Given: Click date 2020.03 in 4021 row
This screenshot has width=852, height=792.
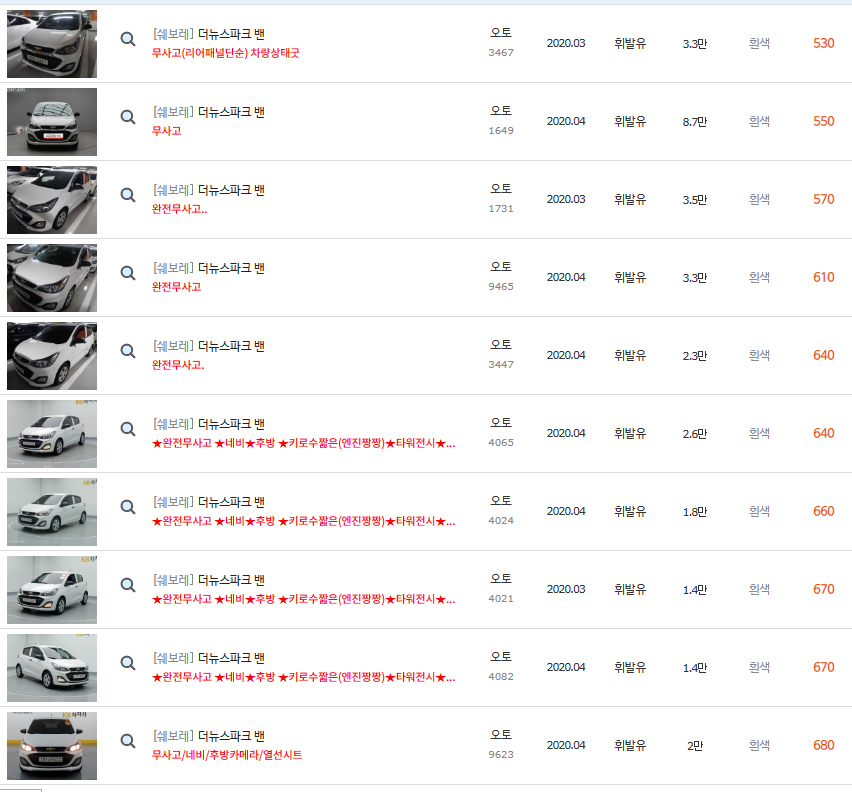Looking at the screenshot, I should [x=566, y=589].
